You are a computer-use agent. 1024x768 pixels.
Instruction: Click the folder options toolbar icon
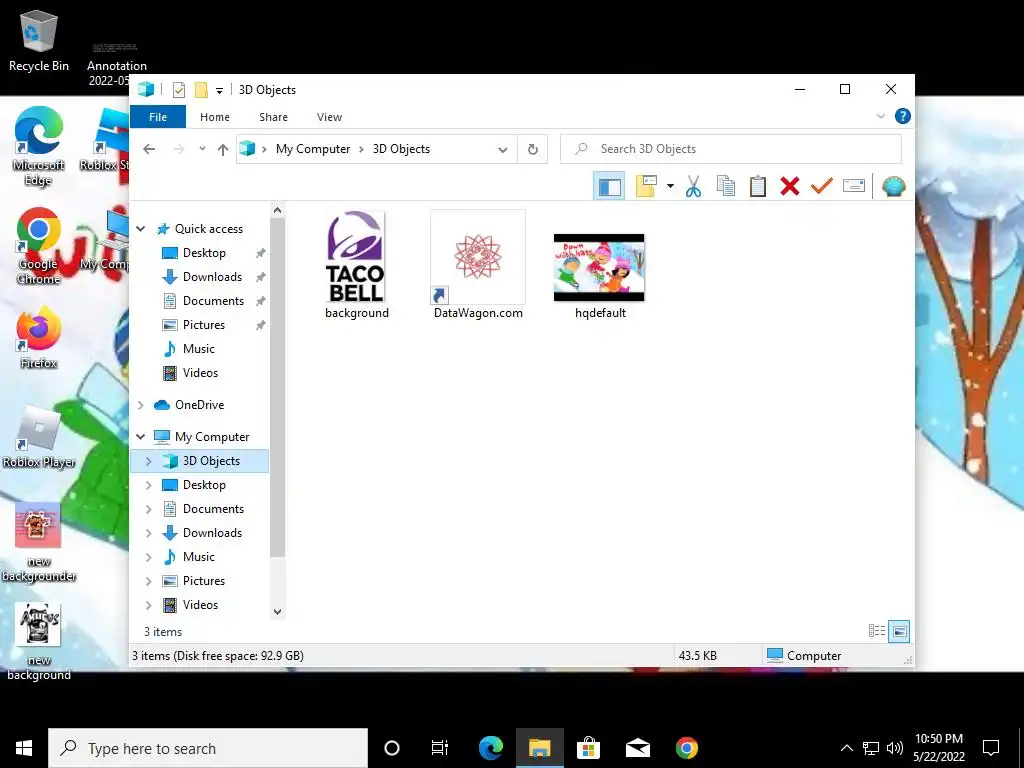(646, 186)
